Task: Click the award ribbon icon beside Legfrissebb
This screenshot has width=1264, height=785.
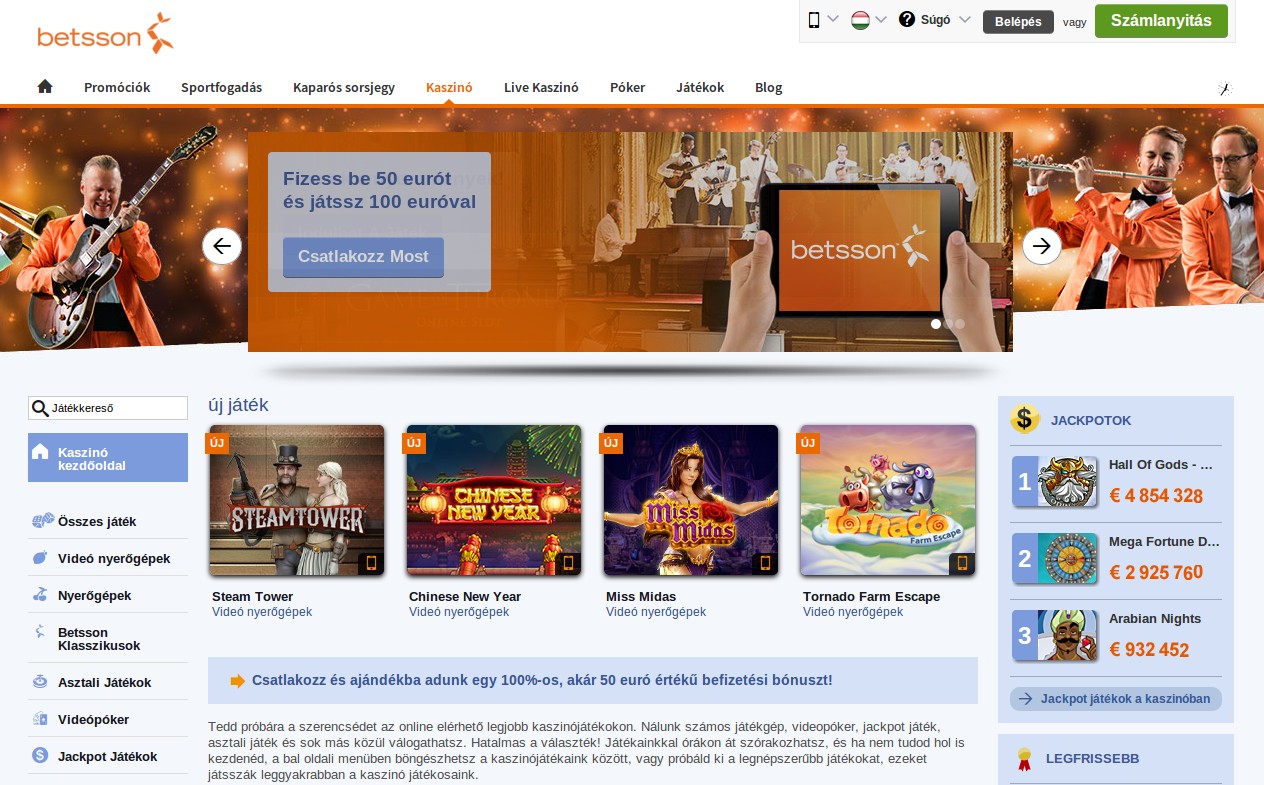Action: tap(1024, 759)
